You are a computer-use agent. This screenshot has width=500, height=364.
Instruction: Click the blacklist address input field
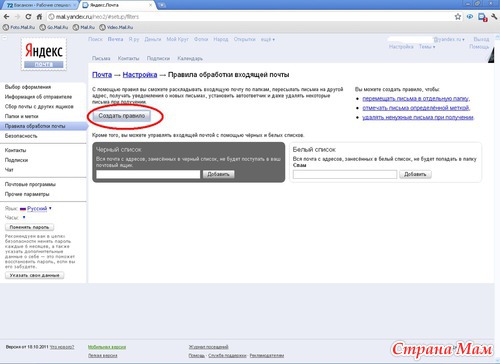[148, 174]
